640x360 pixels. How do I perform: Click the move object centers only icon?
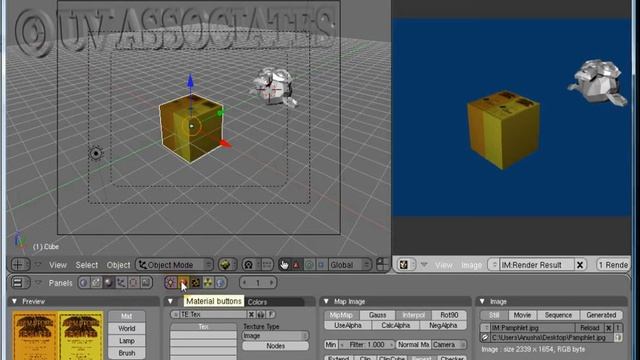267,265
